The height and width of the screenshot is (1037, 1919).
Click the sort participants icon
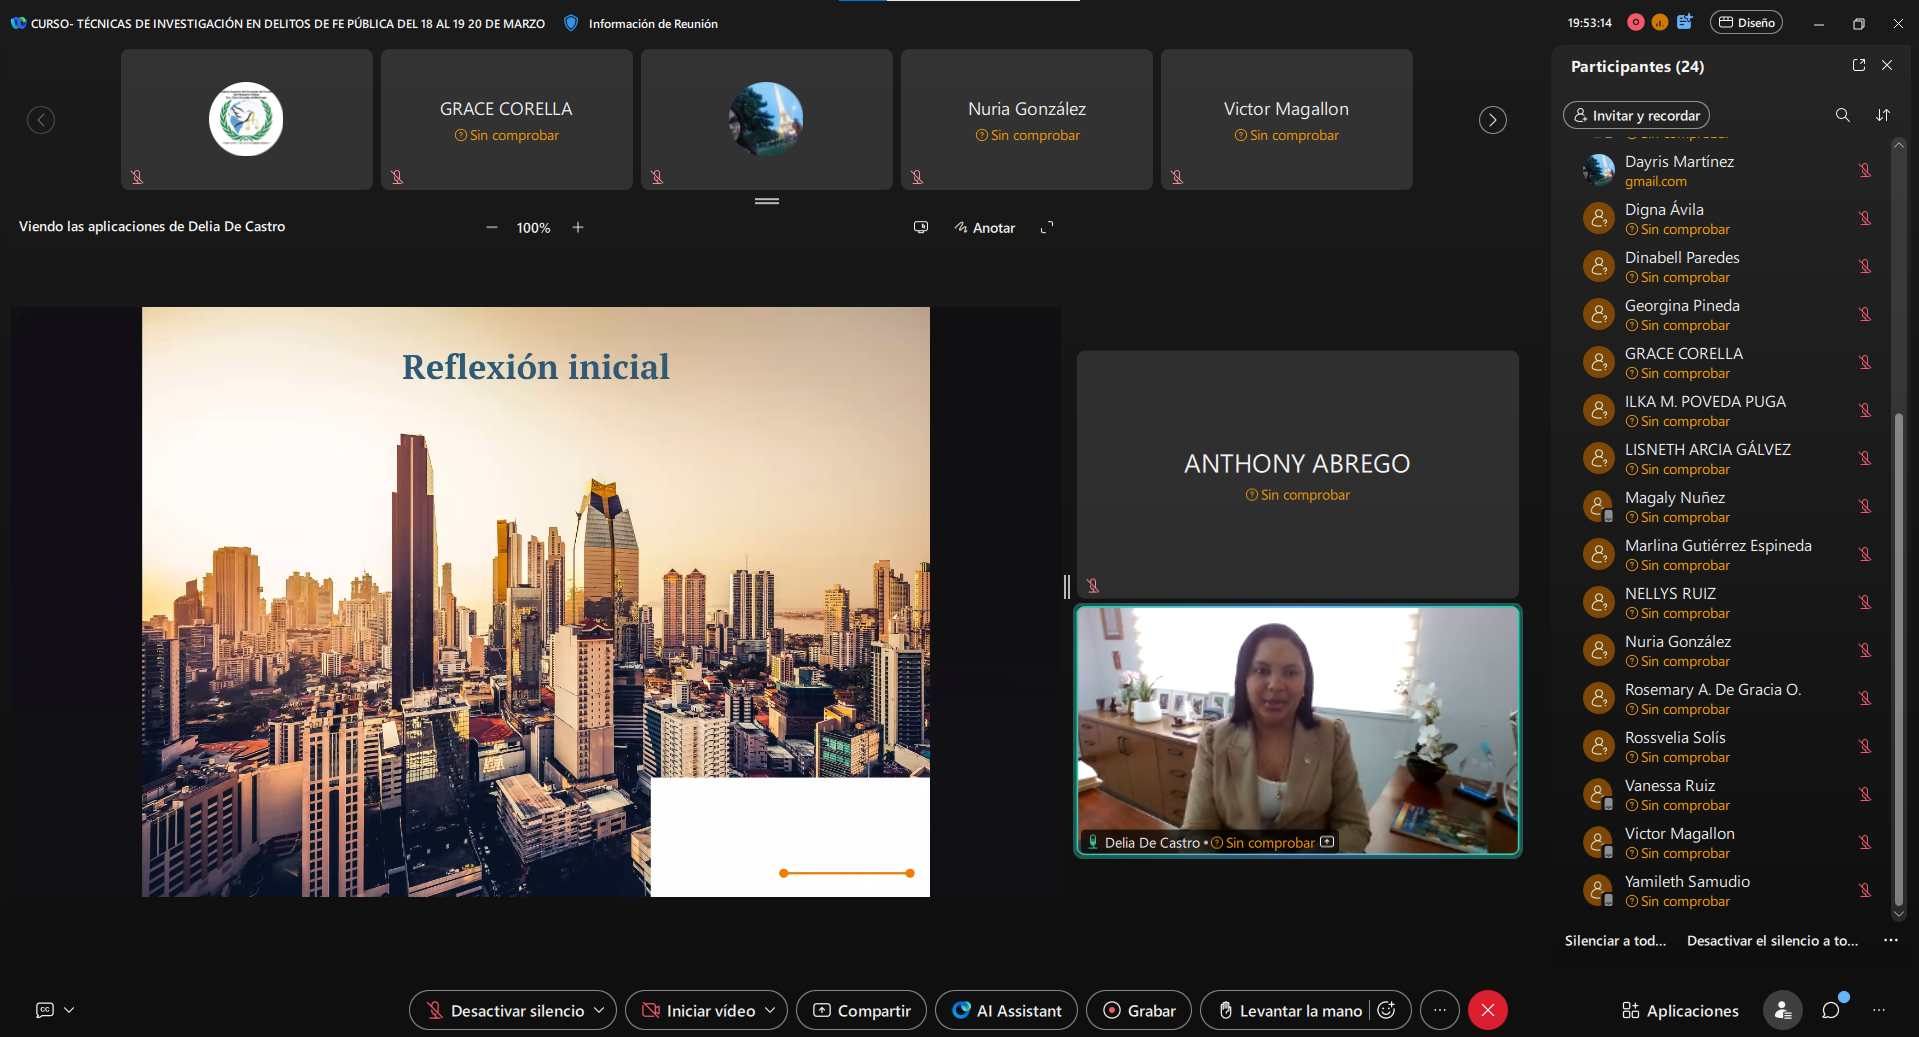(1883, 115)
